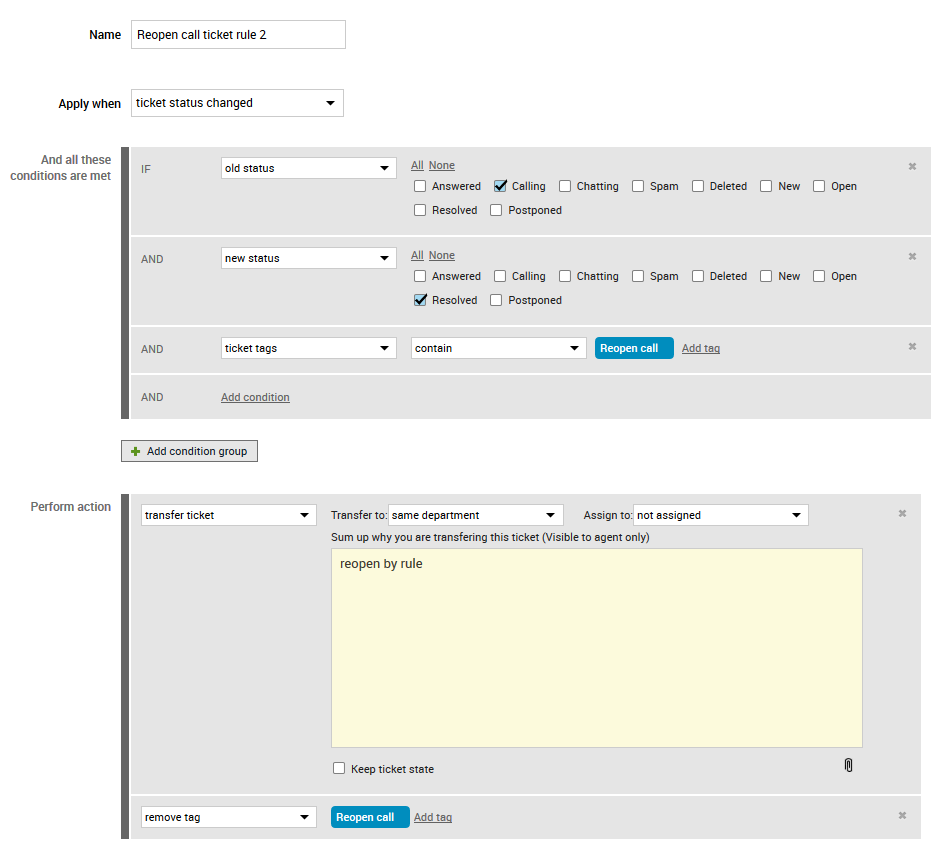
Task: Uncheck Resolved in new status
Action: (421, 300)
